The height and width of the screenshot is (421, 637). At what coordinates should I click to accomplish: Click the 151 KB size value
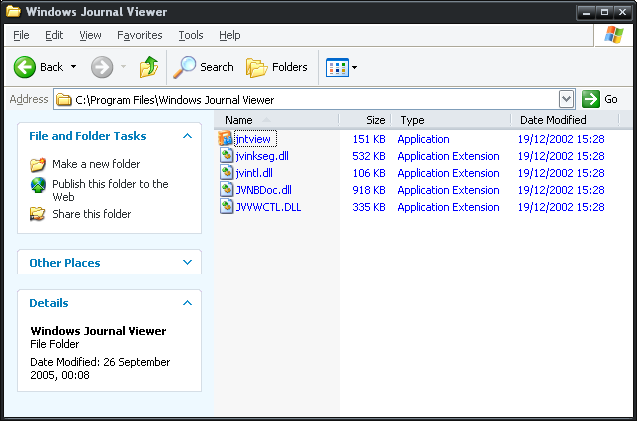369,139
